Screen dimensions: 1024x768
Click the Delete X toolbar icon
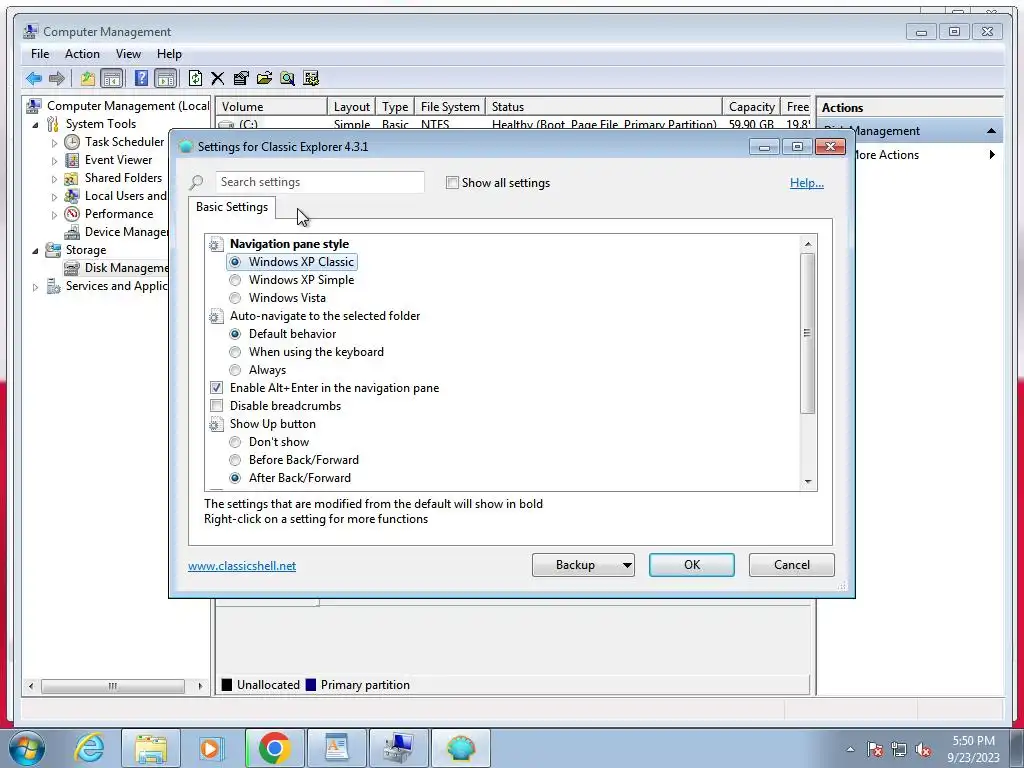[x=217, y=79]
